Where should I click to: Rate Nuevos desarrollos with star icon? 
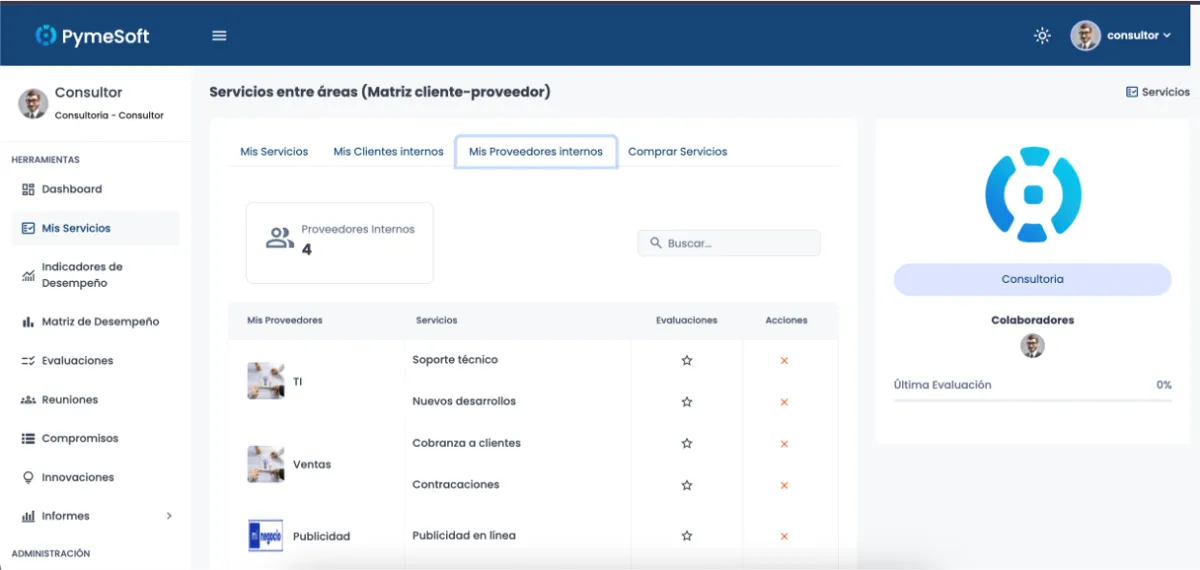(687, 402)
